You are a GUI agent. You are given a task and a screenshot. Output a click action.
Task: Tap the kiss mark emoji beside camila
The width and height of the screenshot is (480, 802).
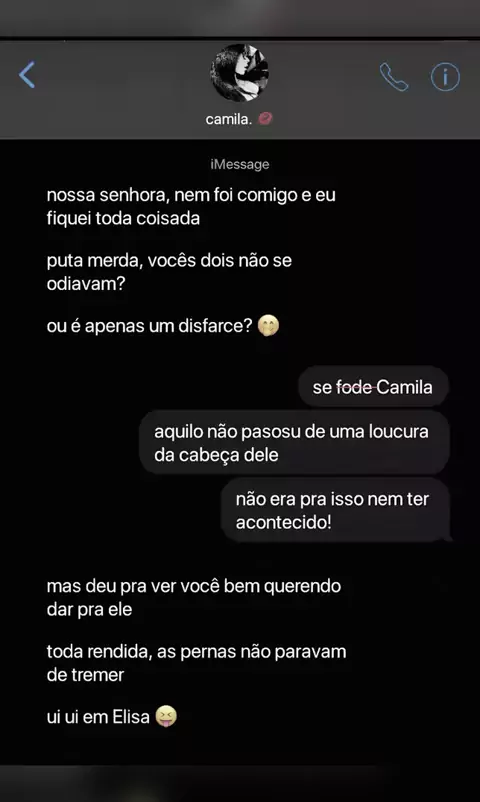point(265,119)
